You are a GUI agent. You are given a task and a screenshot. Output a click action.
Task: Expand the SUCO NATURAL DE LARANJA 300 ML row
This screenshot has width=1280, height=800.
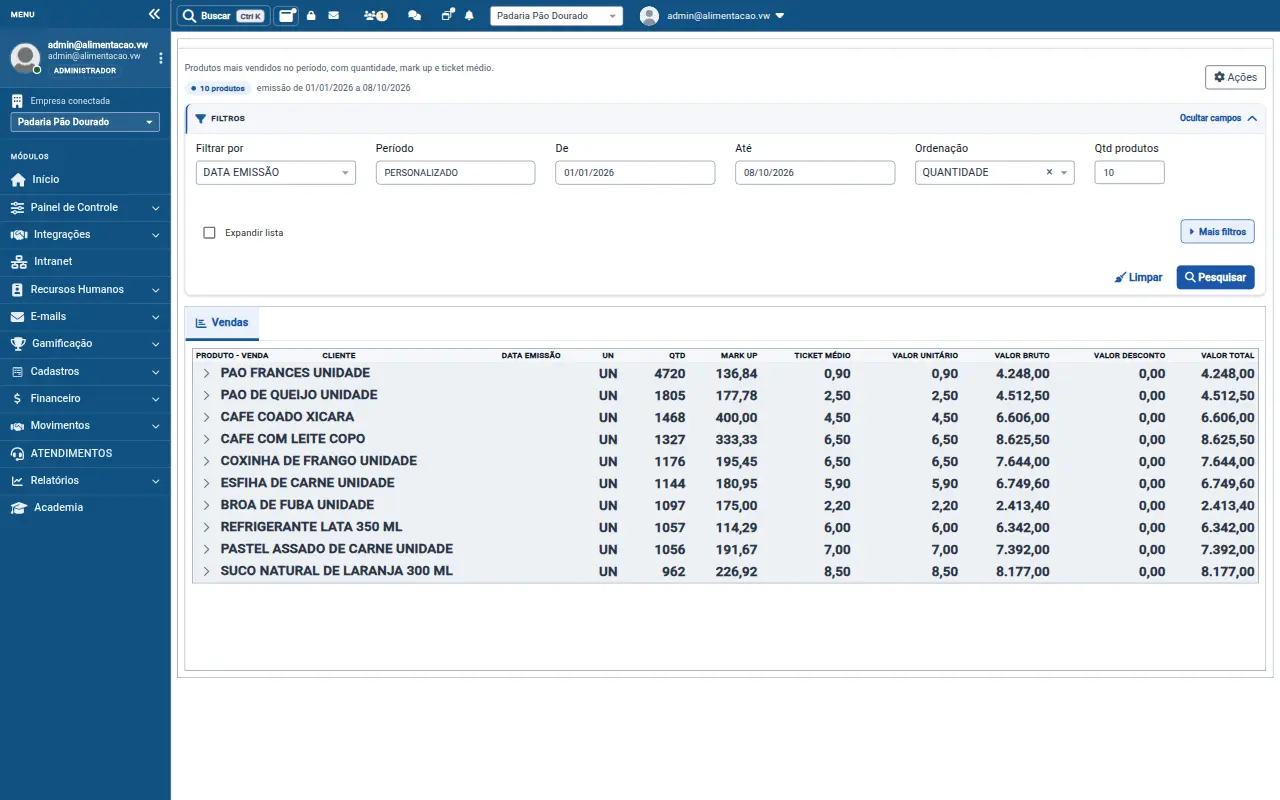[206, 571]
